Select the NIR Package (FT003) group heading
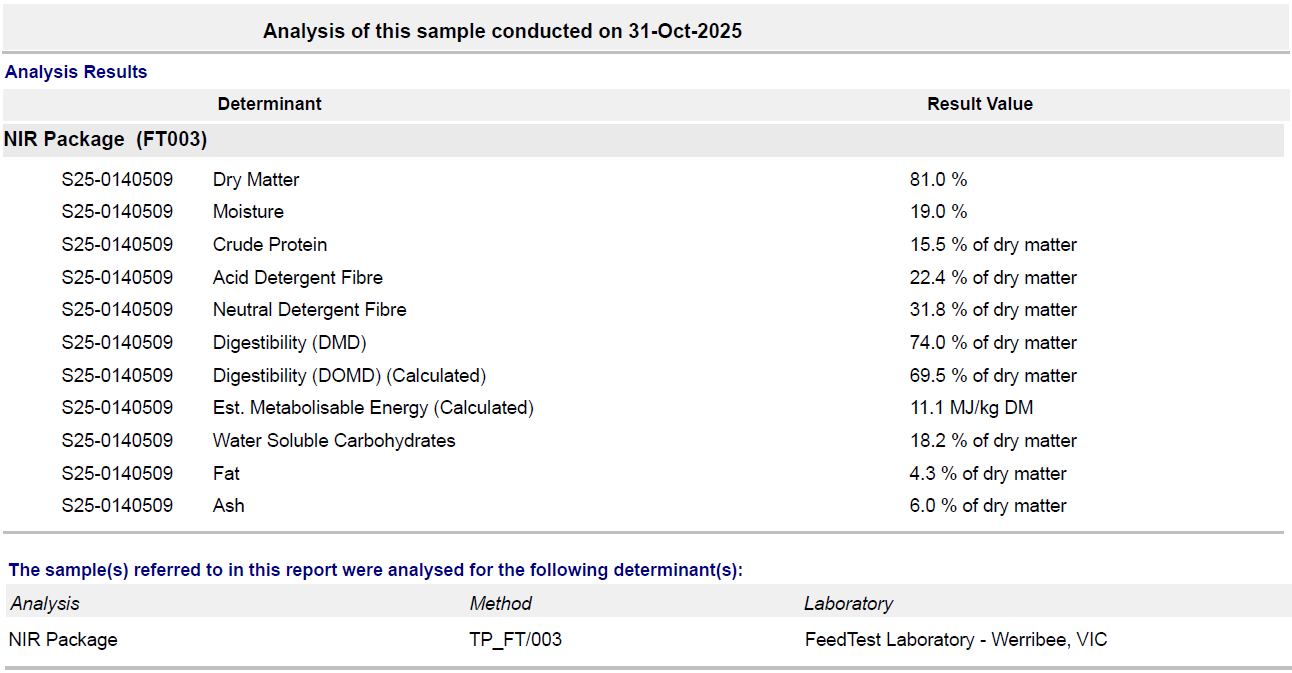 [105, 140]
